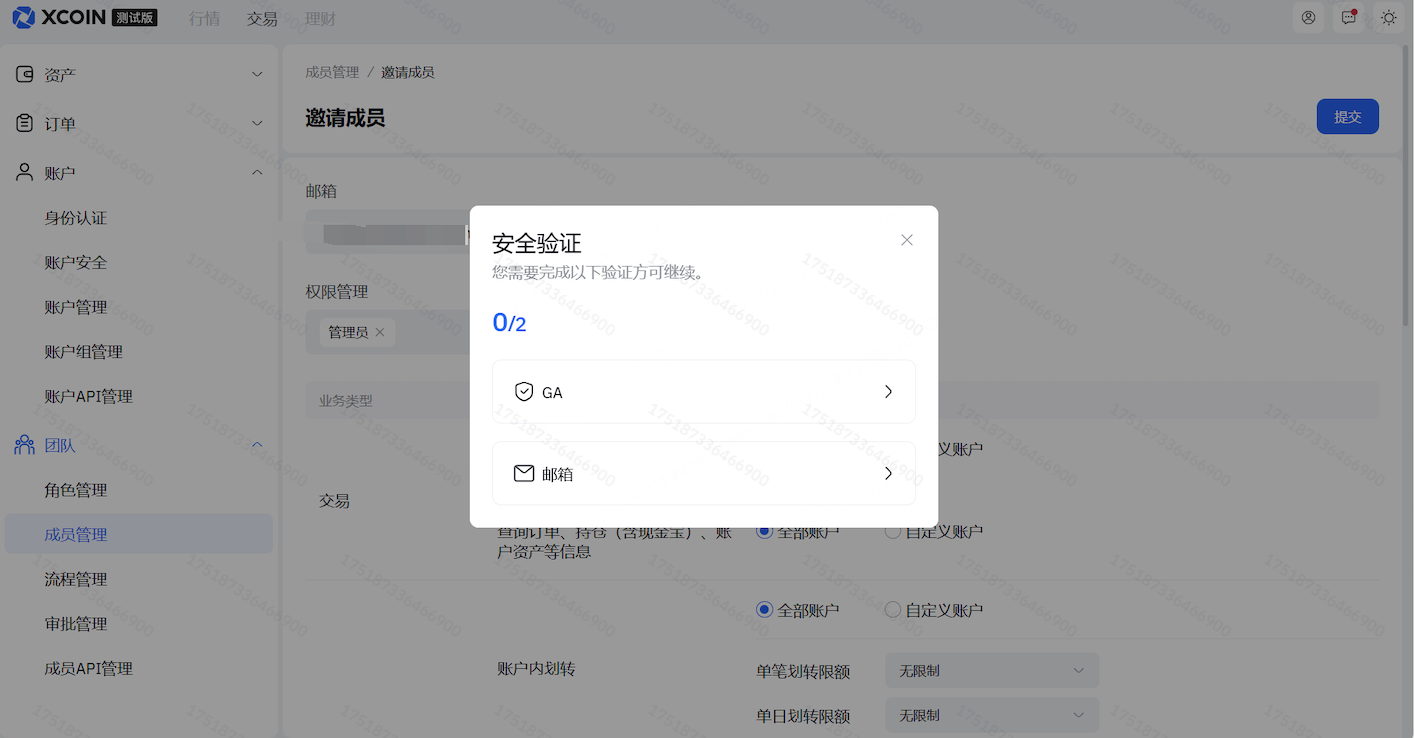
Task: Click the 提交 button
Action: pos(1347,117)
